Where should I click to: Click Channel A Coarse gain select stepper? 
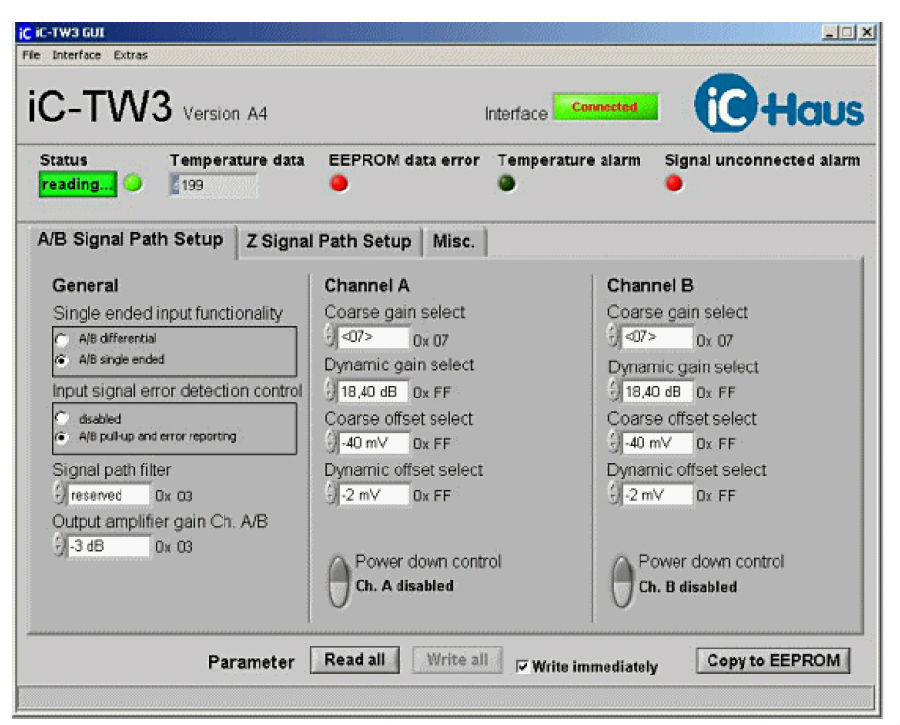(330, 335)
